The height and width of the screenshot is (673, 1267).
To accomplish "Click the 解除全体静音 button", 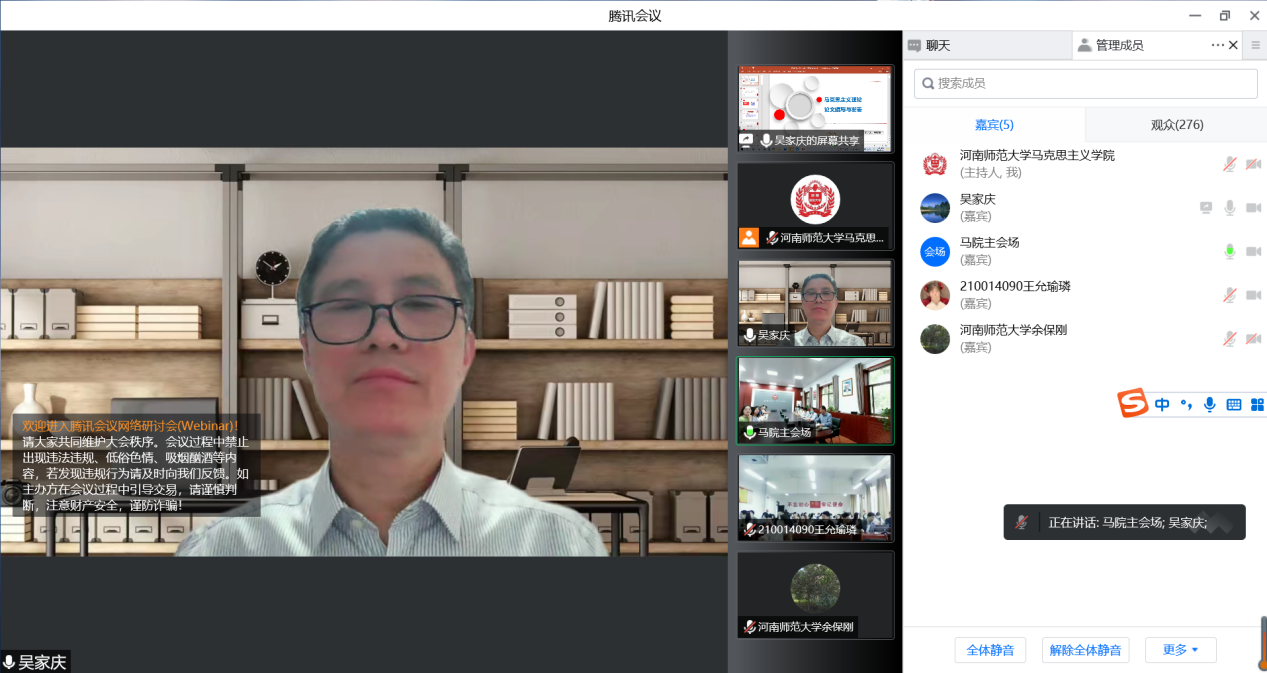I will (1085, 650).
